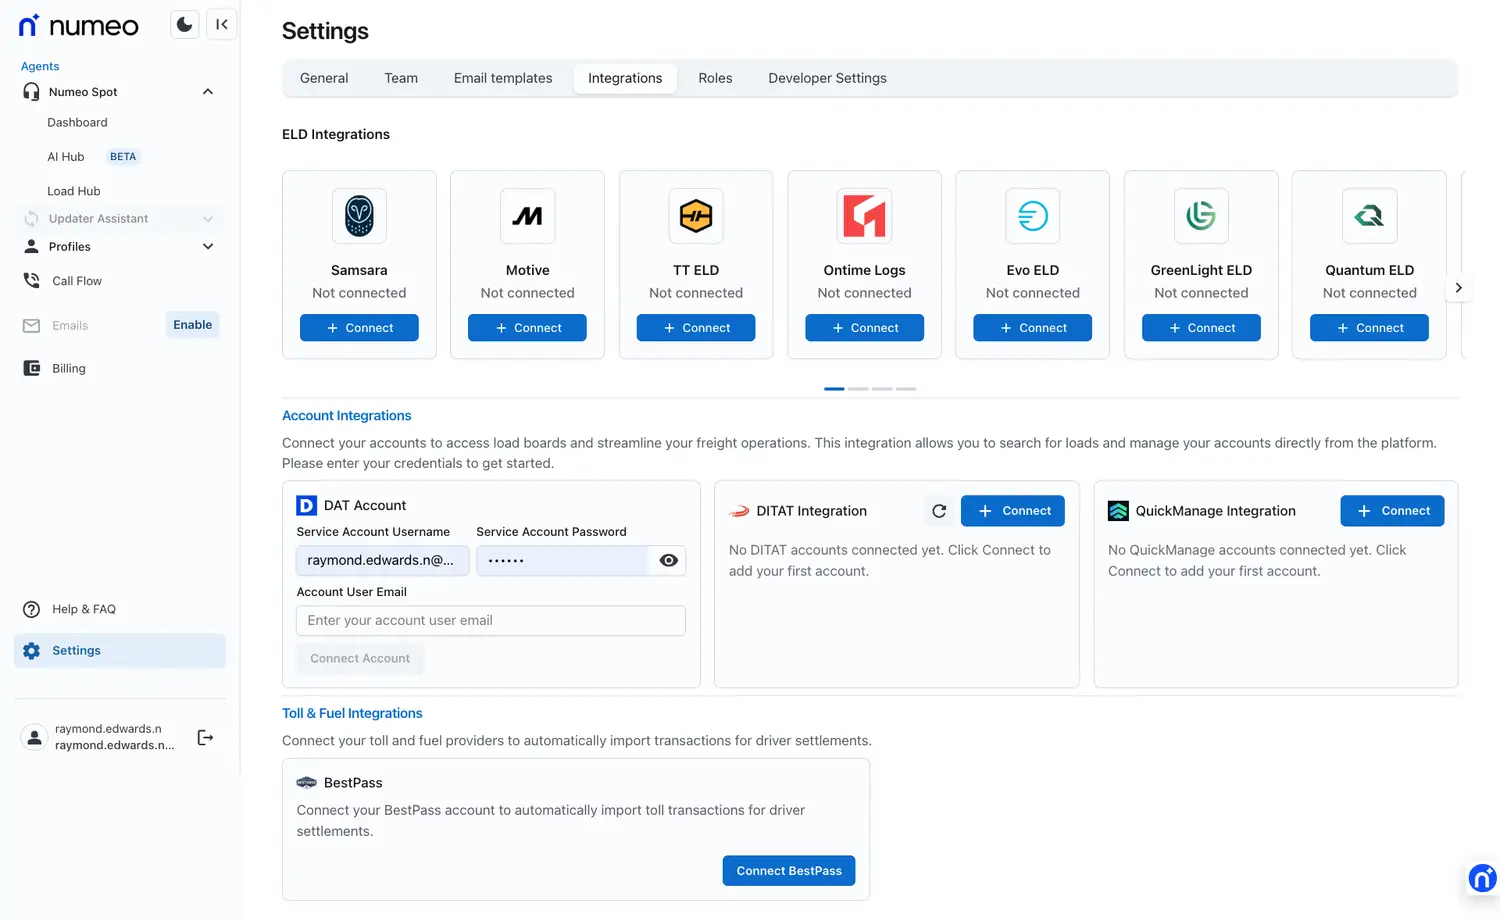Open Call Flow from sidebar

(x=77, y=281)
